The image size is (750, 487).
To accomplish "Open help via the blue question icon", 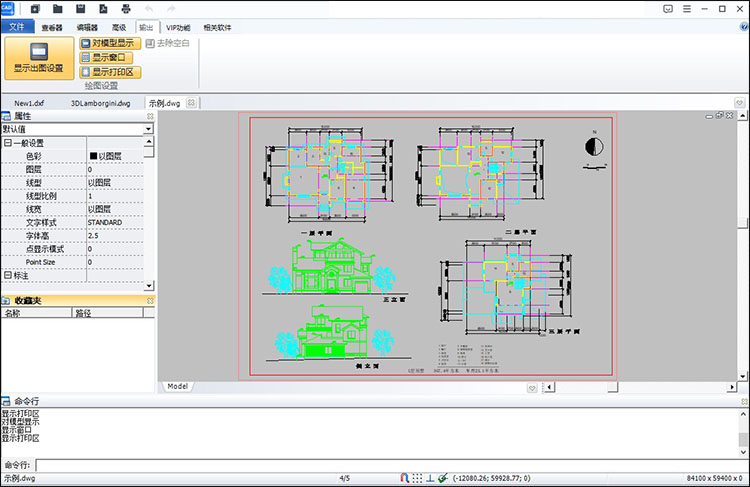I will coord(744,27).
